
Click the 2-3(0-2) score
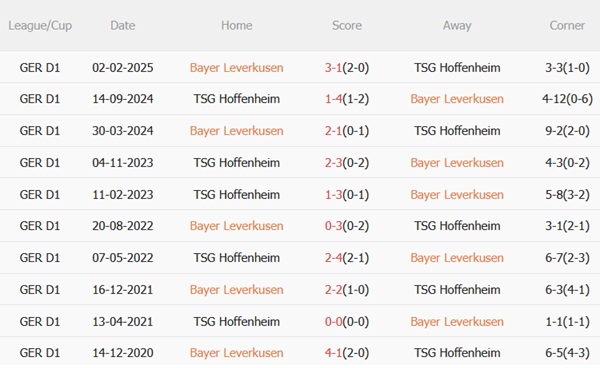[347, 163]
